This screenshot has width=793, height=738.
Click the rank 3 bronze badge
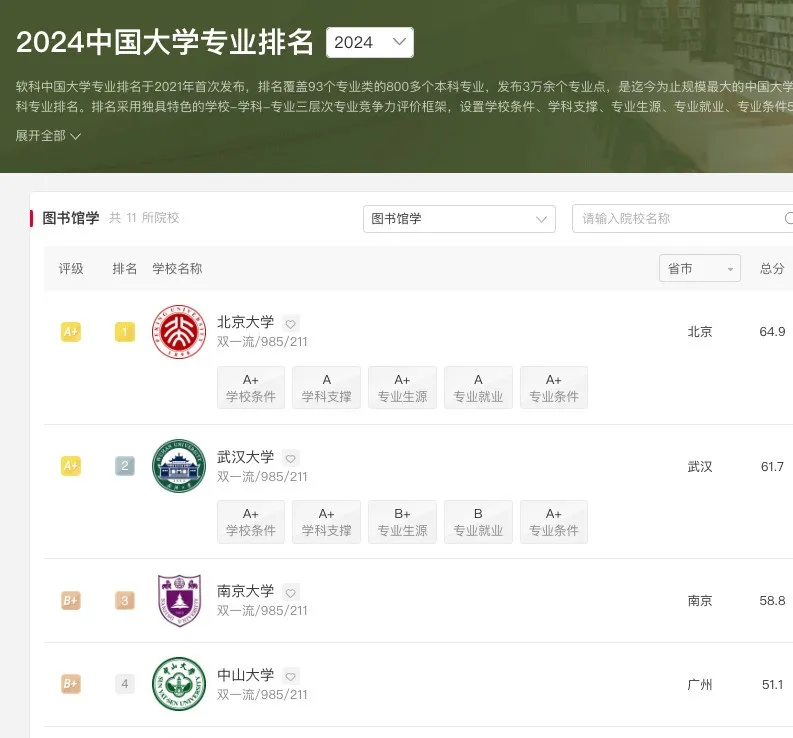click(125, 600)
